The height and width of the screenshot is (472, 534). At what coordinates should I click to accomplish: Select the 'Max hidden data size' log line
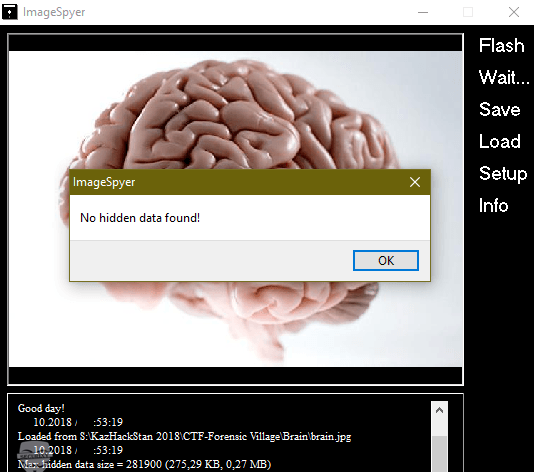(x=144, y=464)
